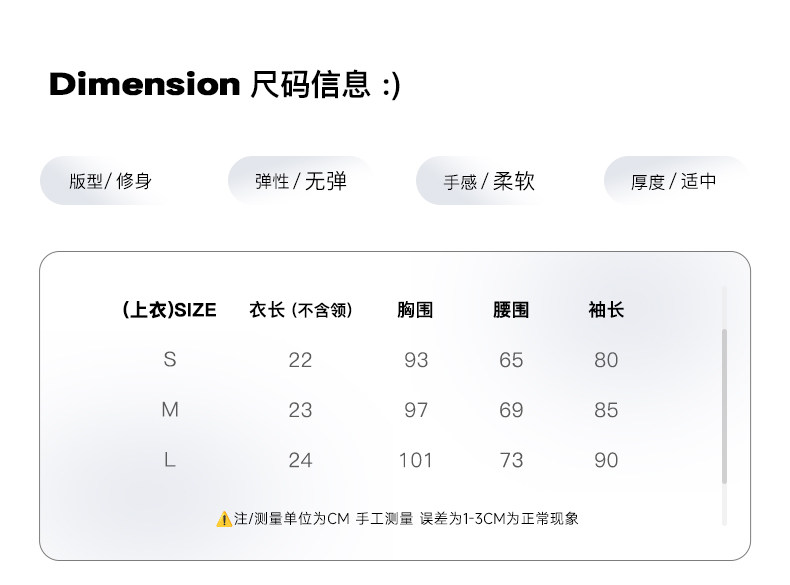Click the sleeve length value 90
The width and height of the screenshot is (790, 585).
(606, 460)
